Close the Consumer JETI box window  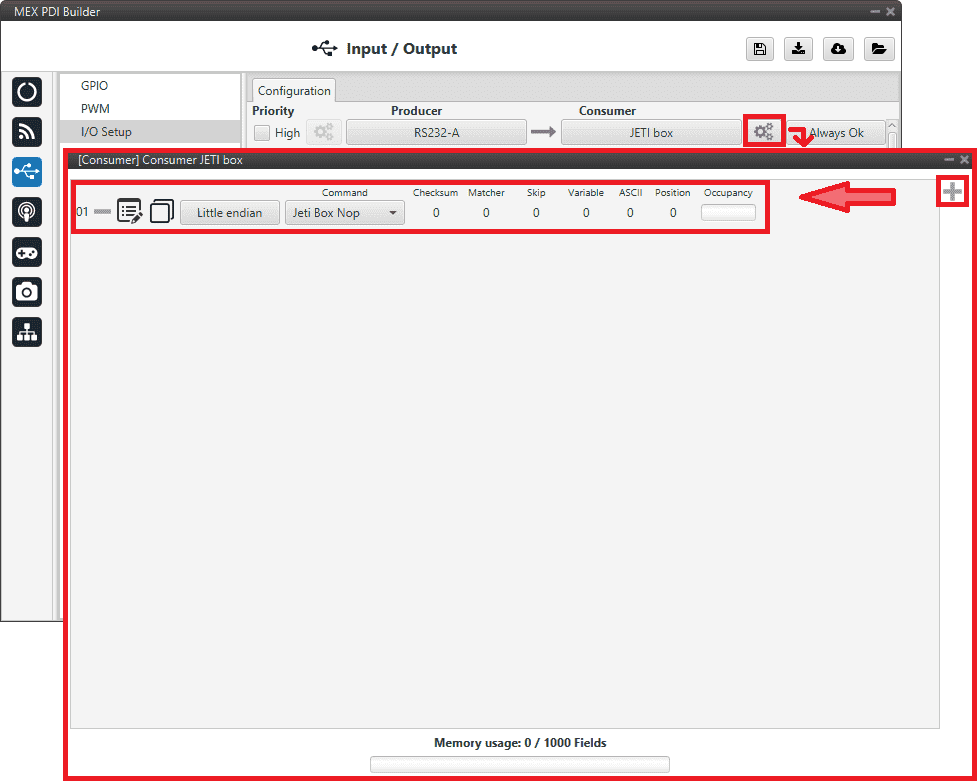coord(964,160)
